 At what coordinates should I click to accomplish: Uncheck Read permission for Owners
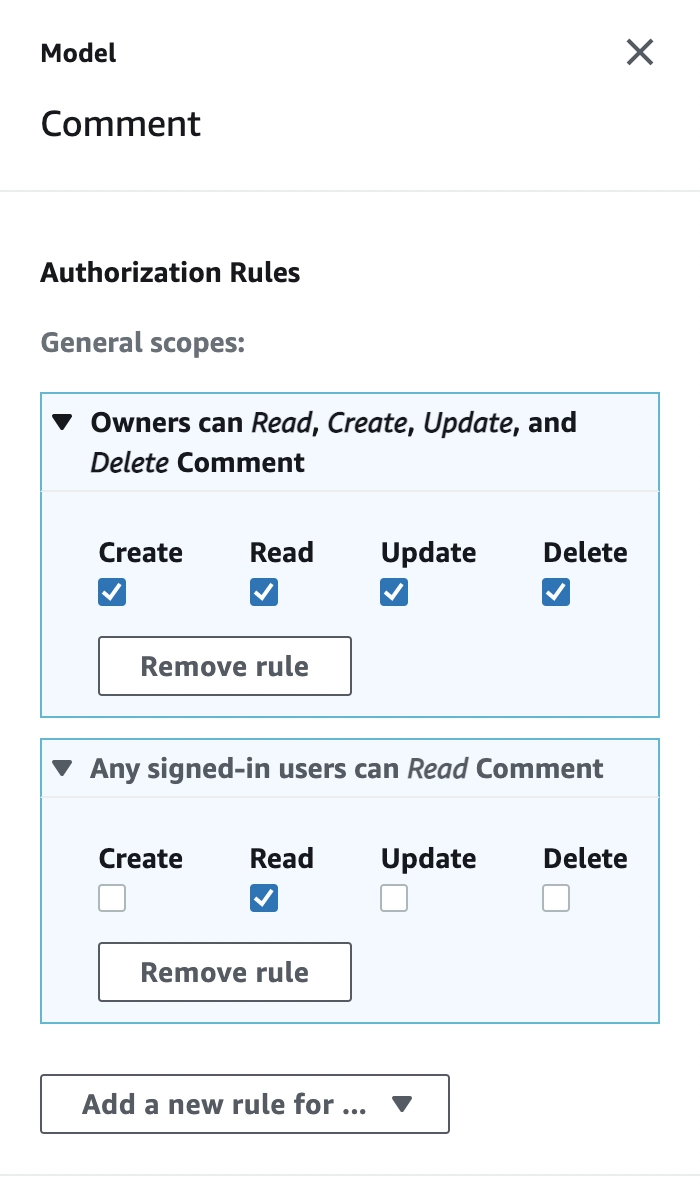point(264,593)
